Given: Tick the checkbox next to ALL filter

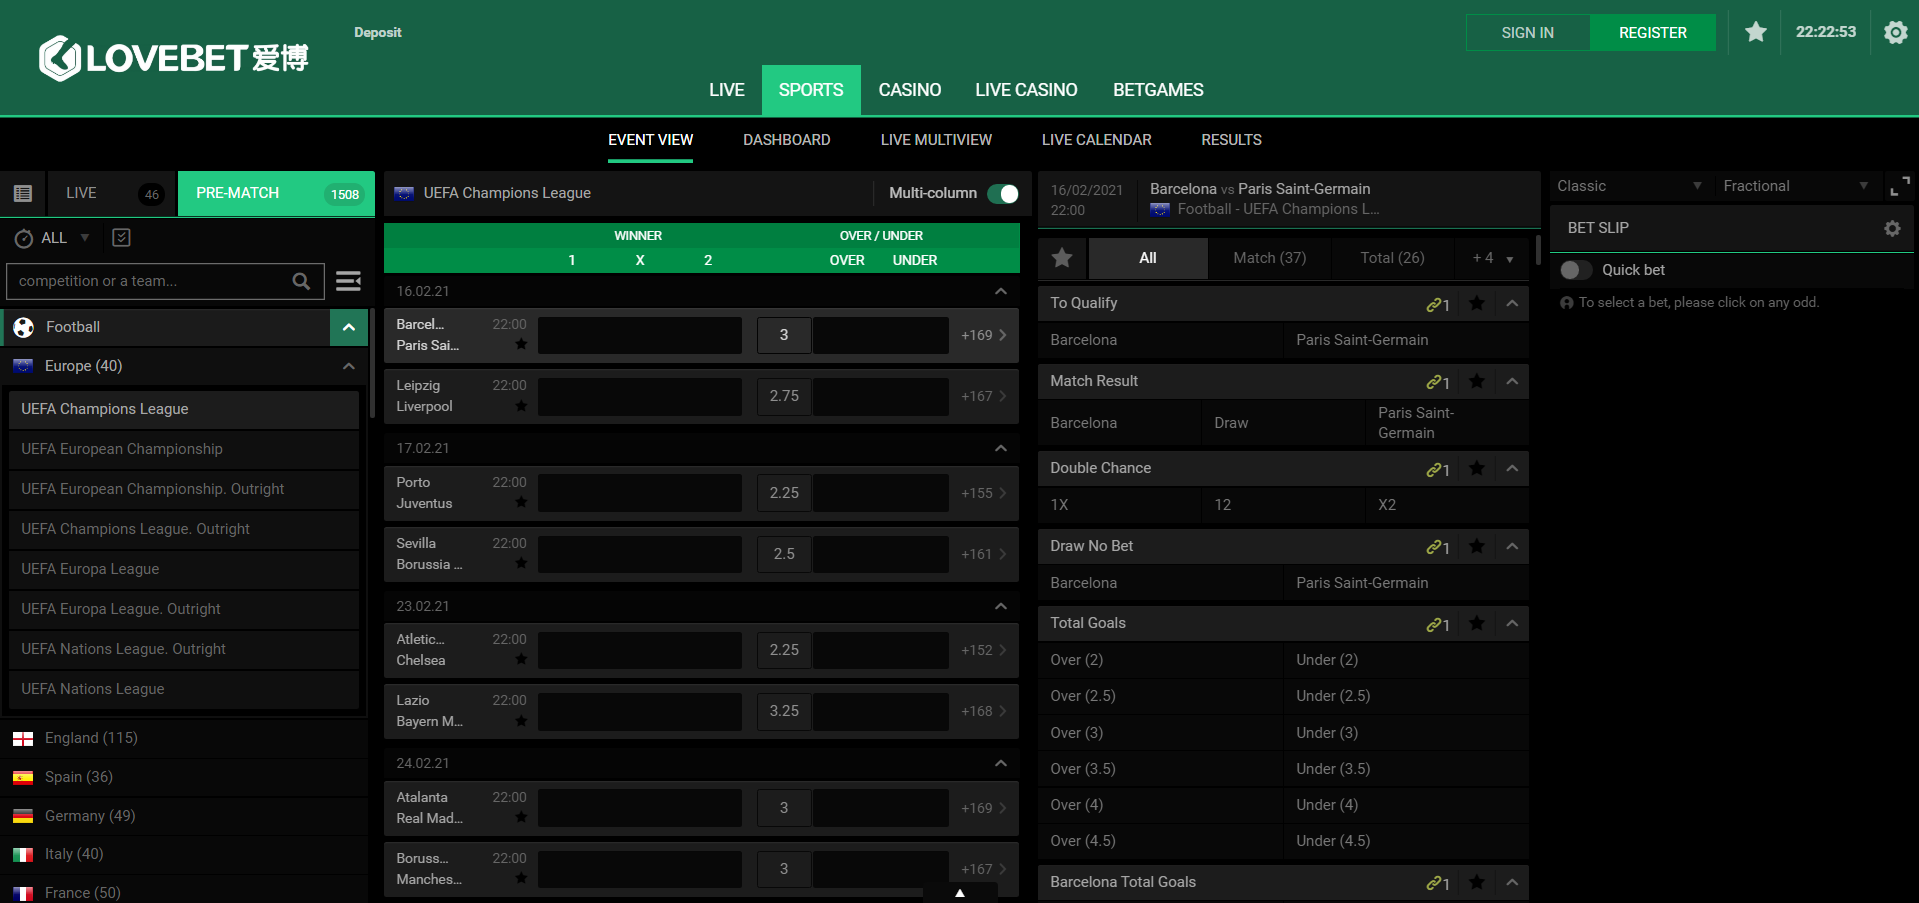Looking at the screenshot, I should point(122,237).
